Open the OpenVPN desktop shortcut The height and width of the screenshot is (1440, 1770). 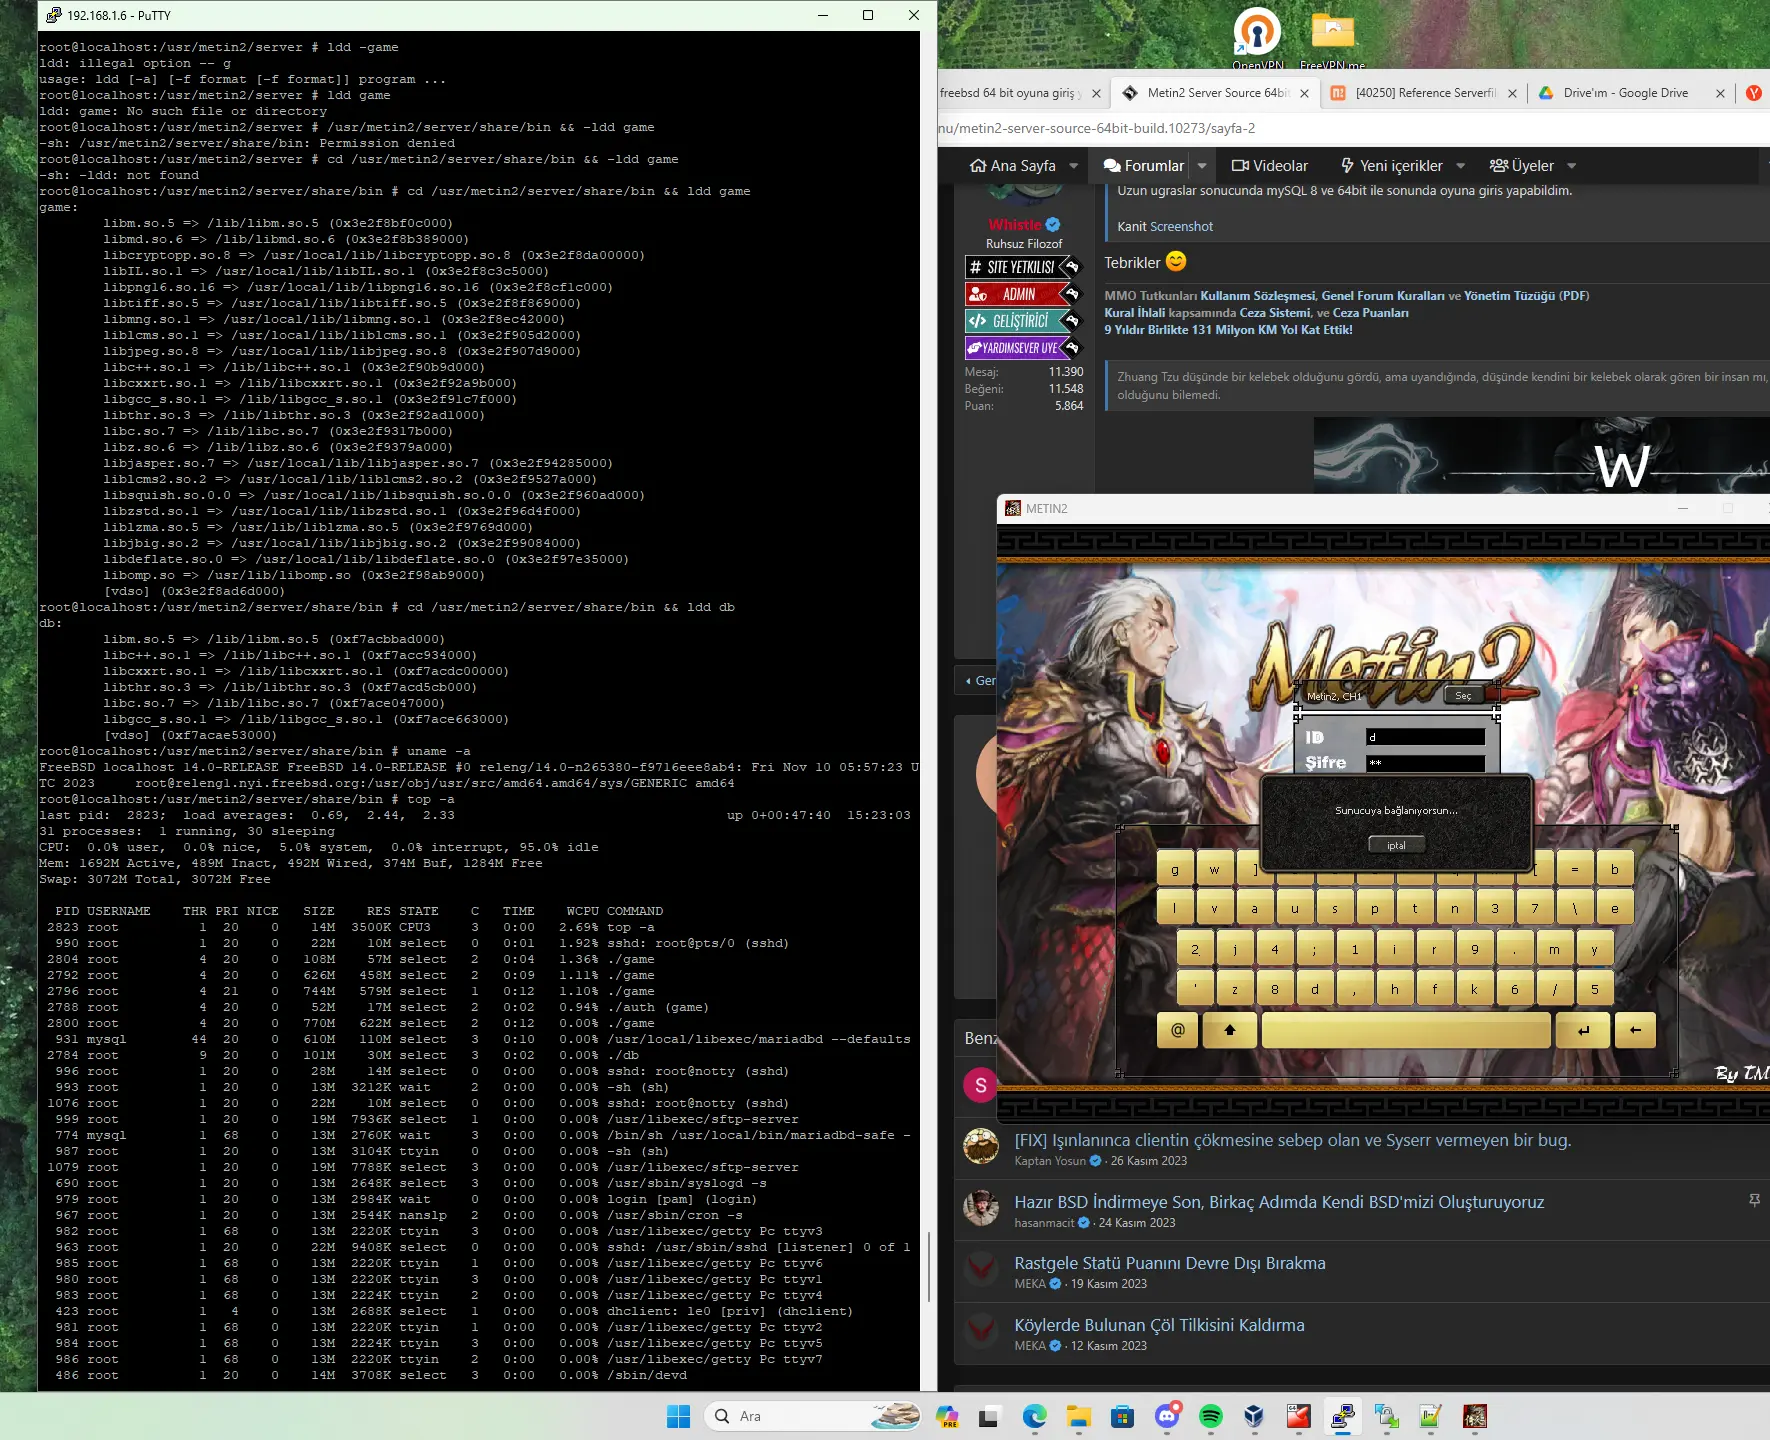coord(1257,38)
